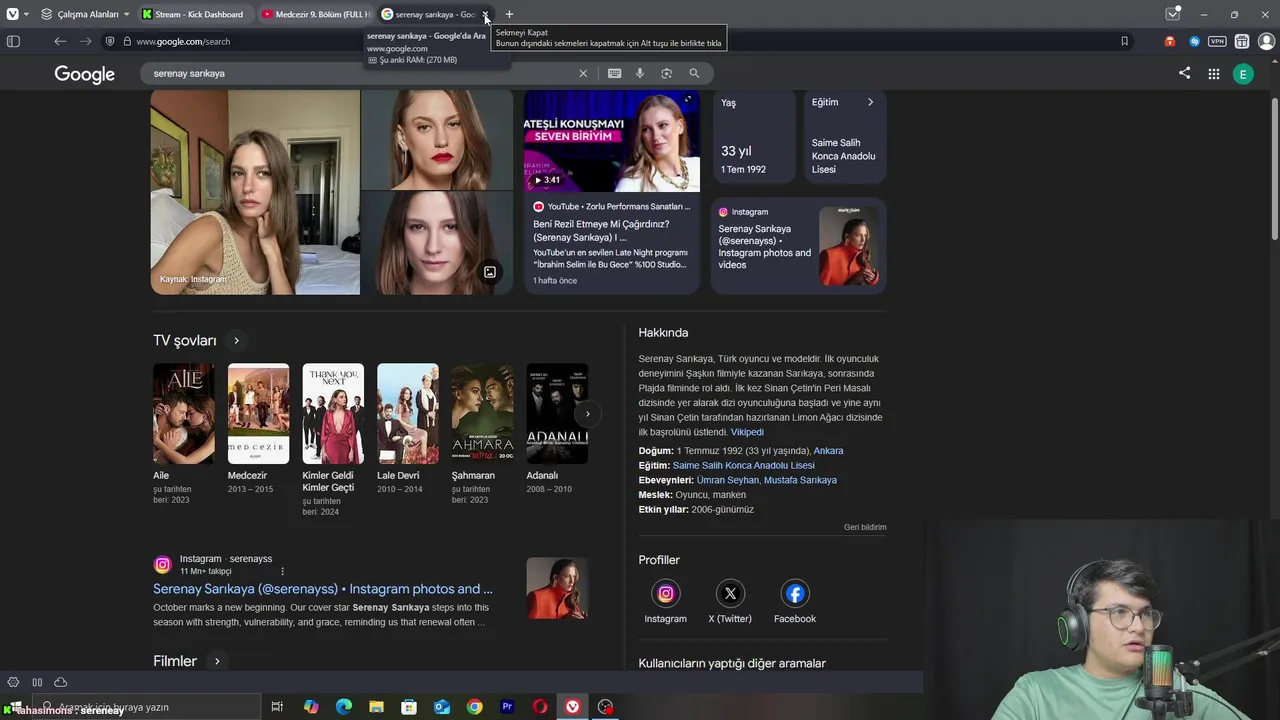Viewport: 1280px width, 720px height.
Task: Click the Google logo
Action: pos(84,74)
